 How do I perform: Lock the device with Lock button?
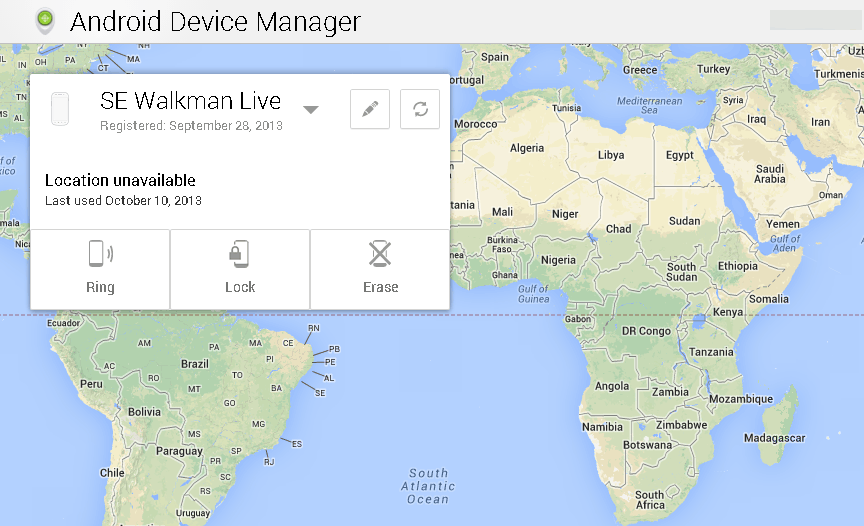(x=240, y=269)
